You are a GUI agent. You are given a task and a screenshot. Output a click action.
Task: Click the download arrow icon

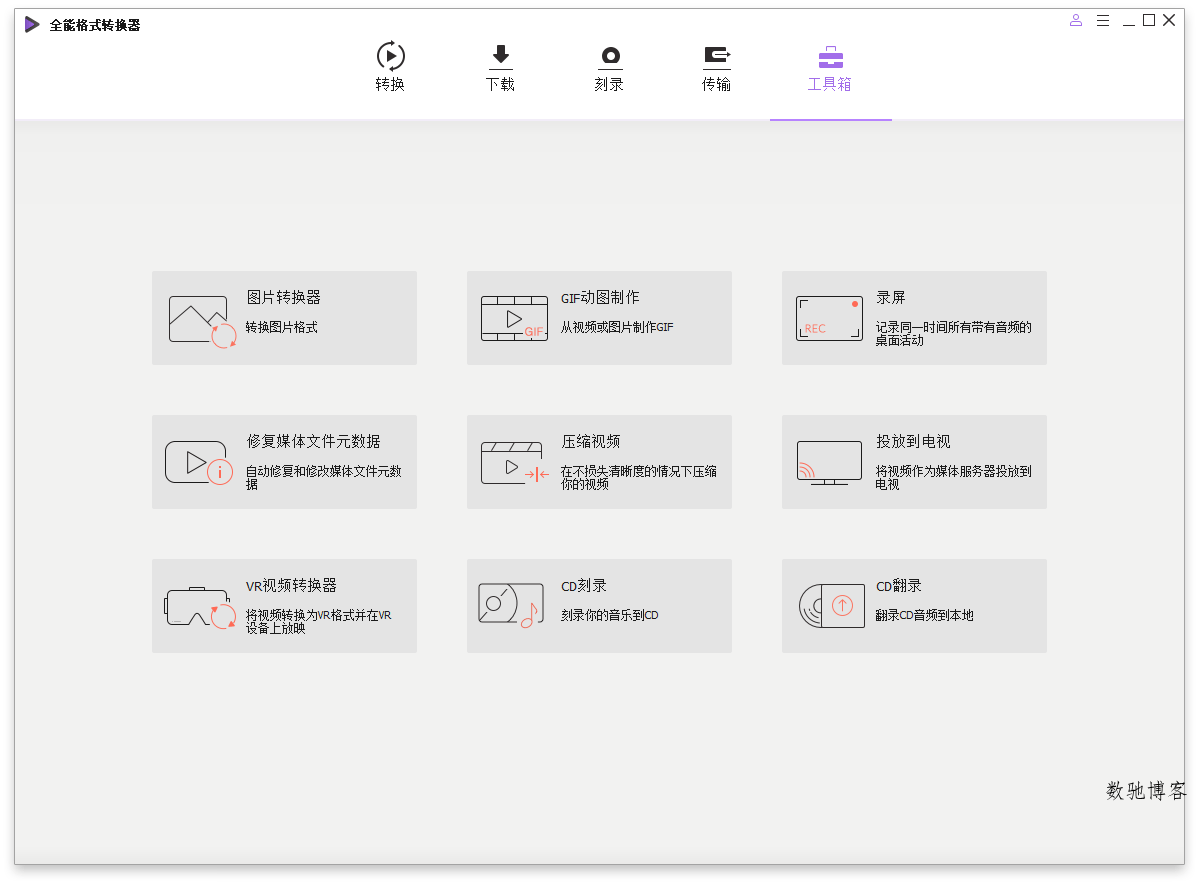coord(501,57)
